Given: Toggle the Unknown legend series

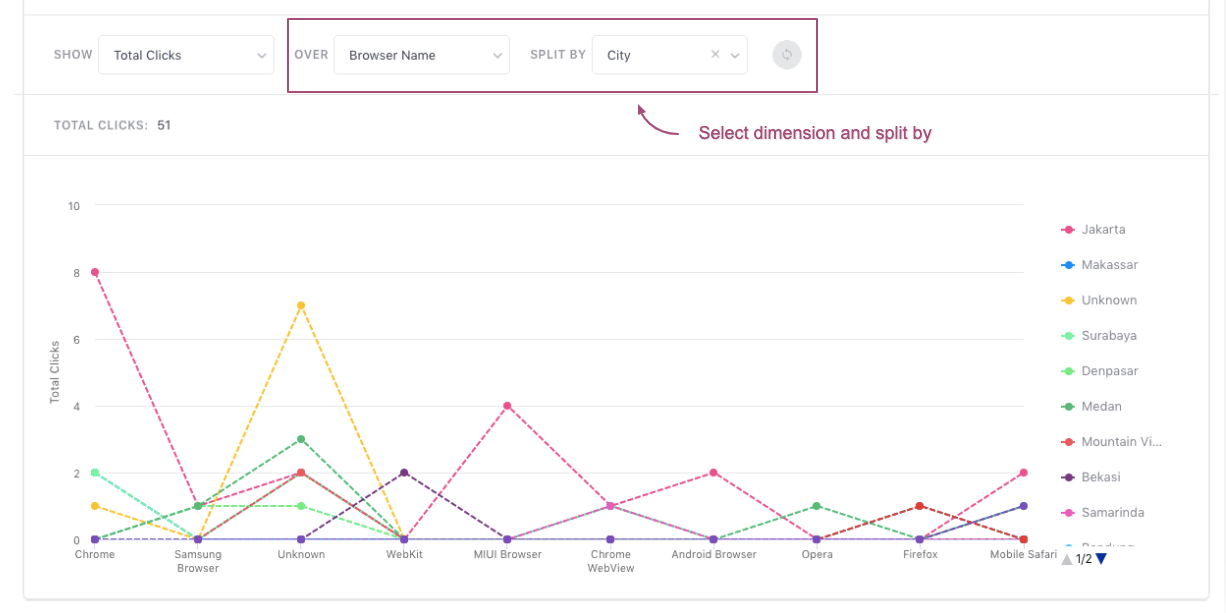Looking at the screenshot, I should pos(1099,300).
